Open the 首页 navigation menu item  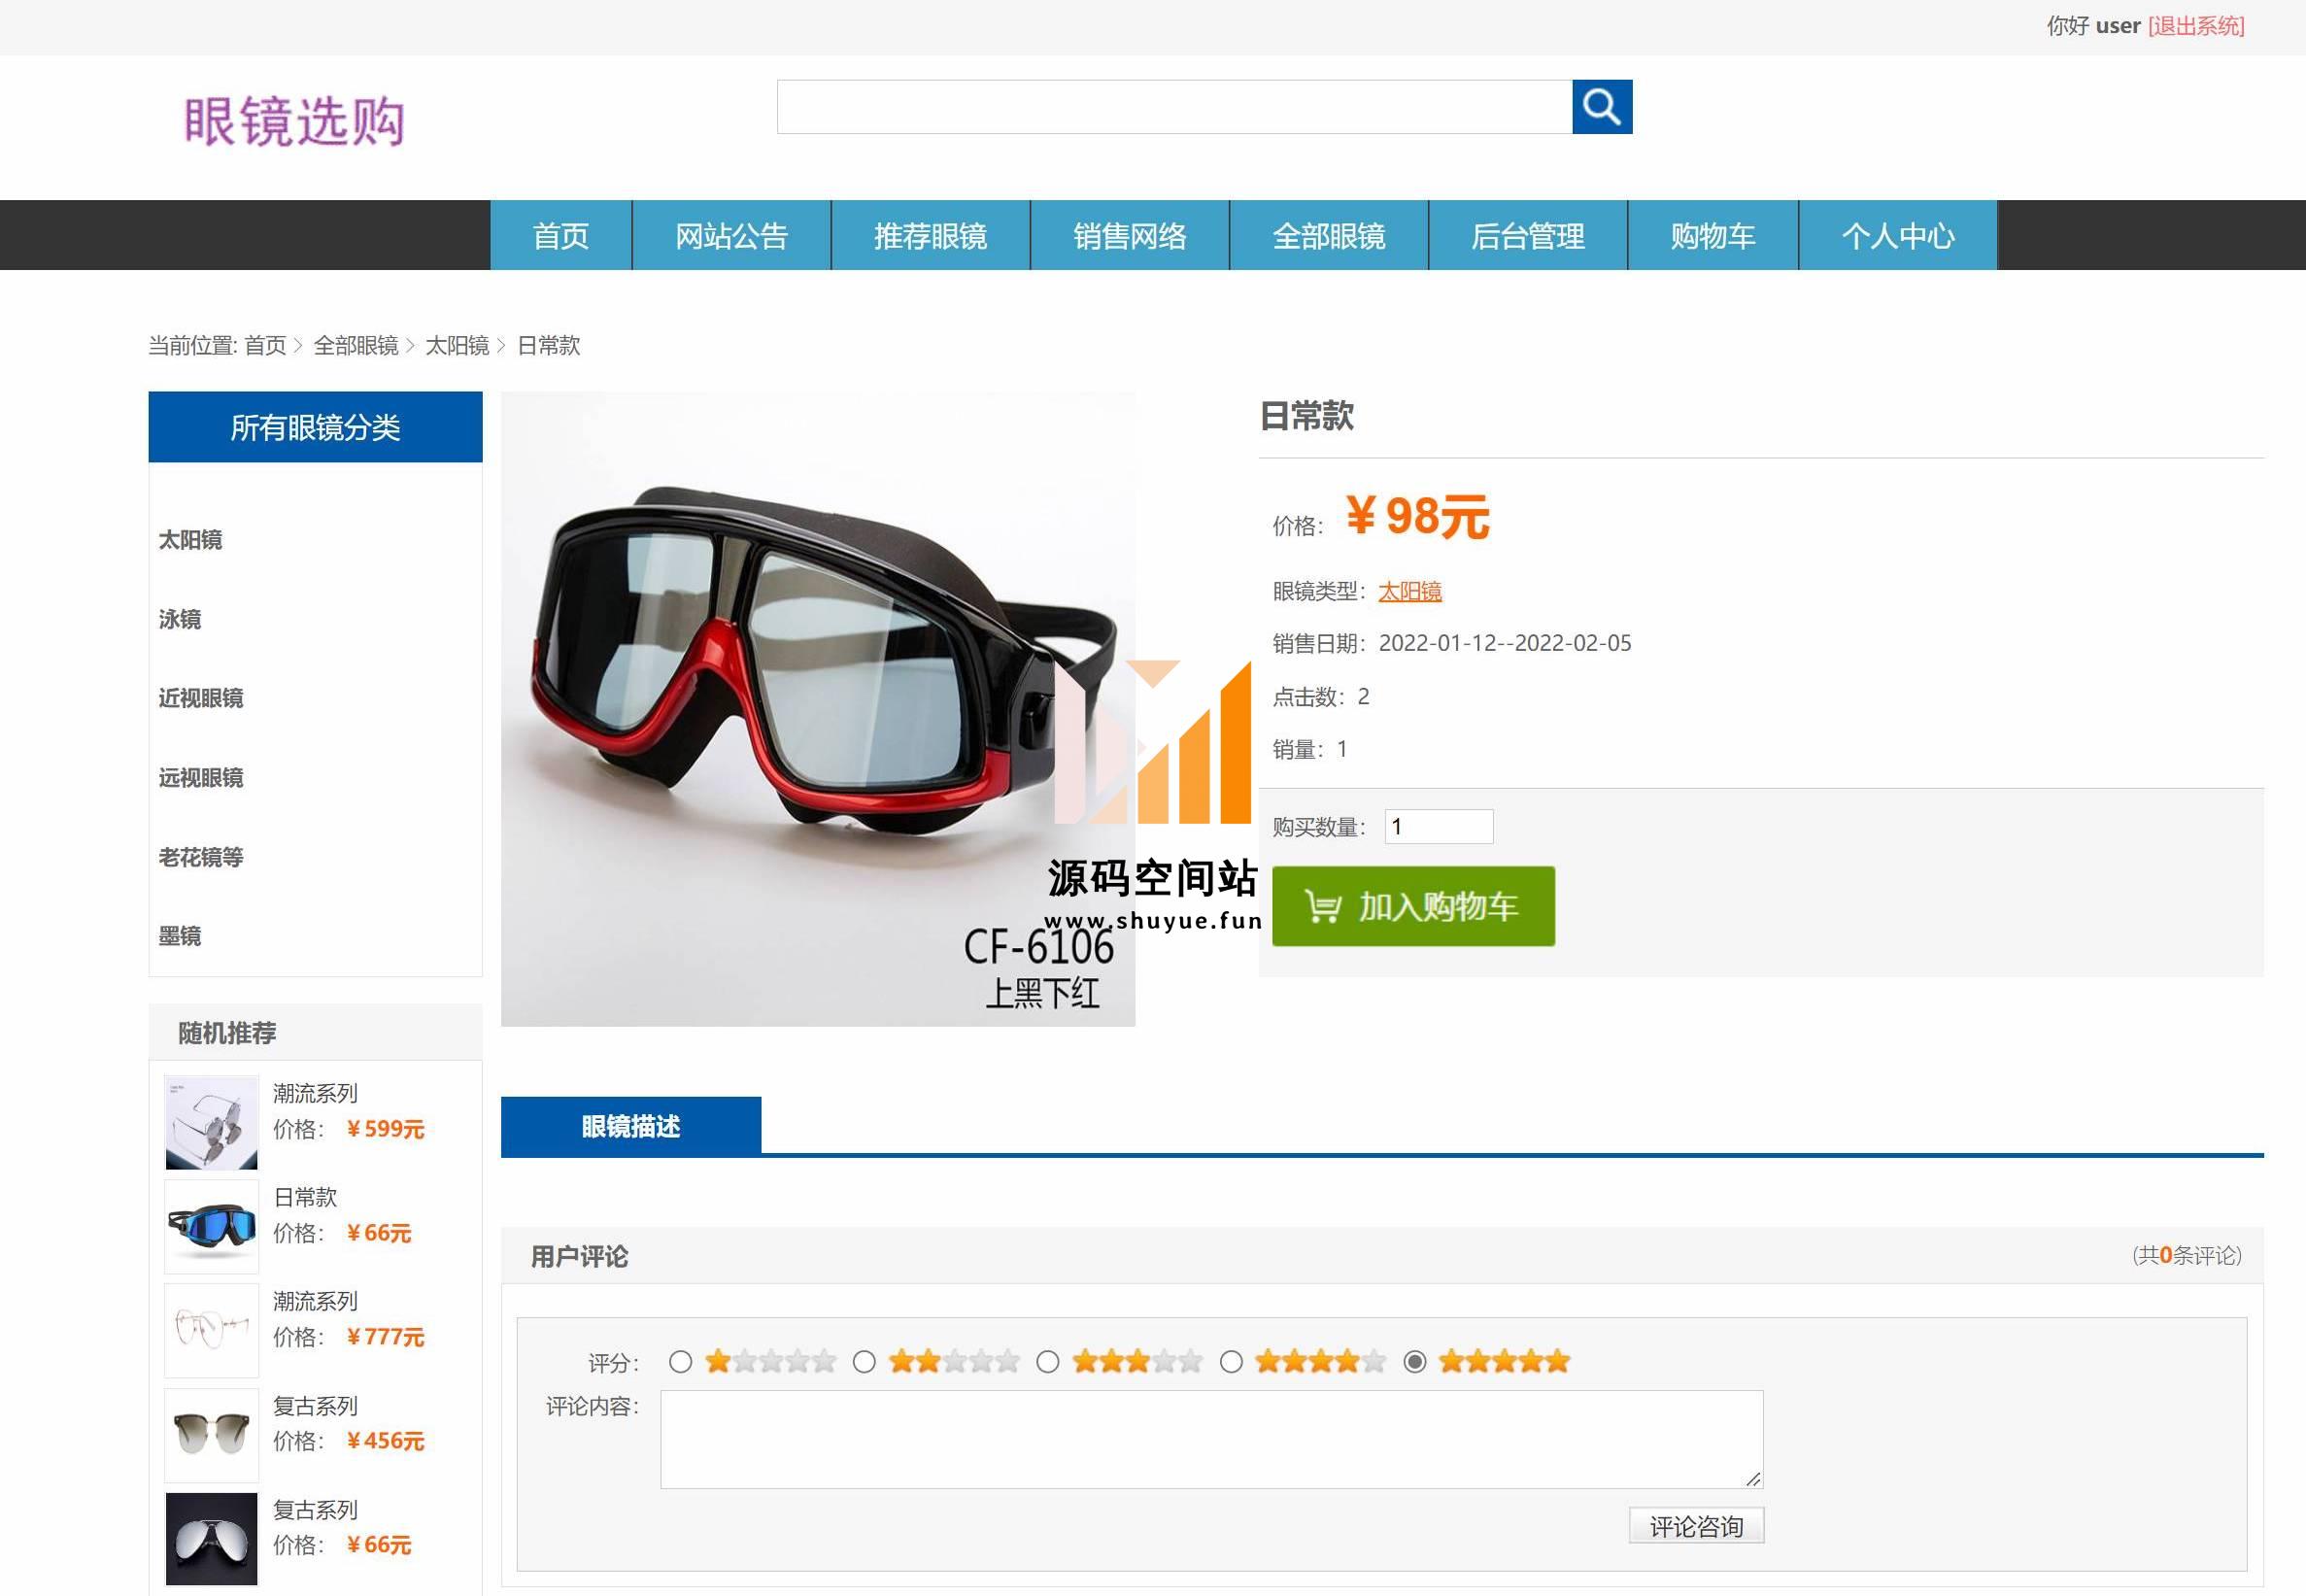point(561,236)
